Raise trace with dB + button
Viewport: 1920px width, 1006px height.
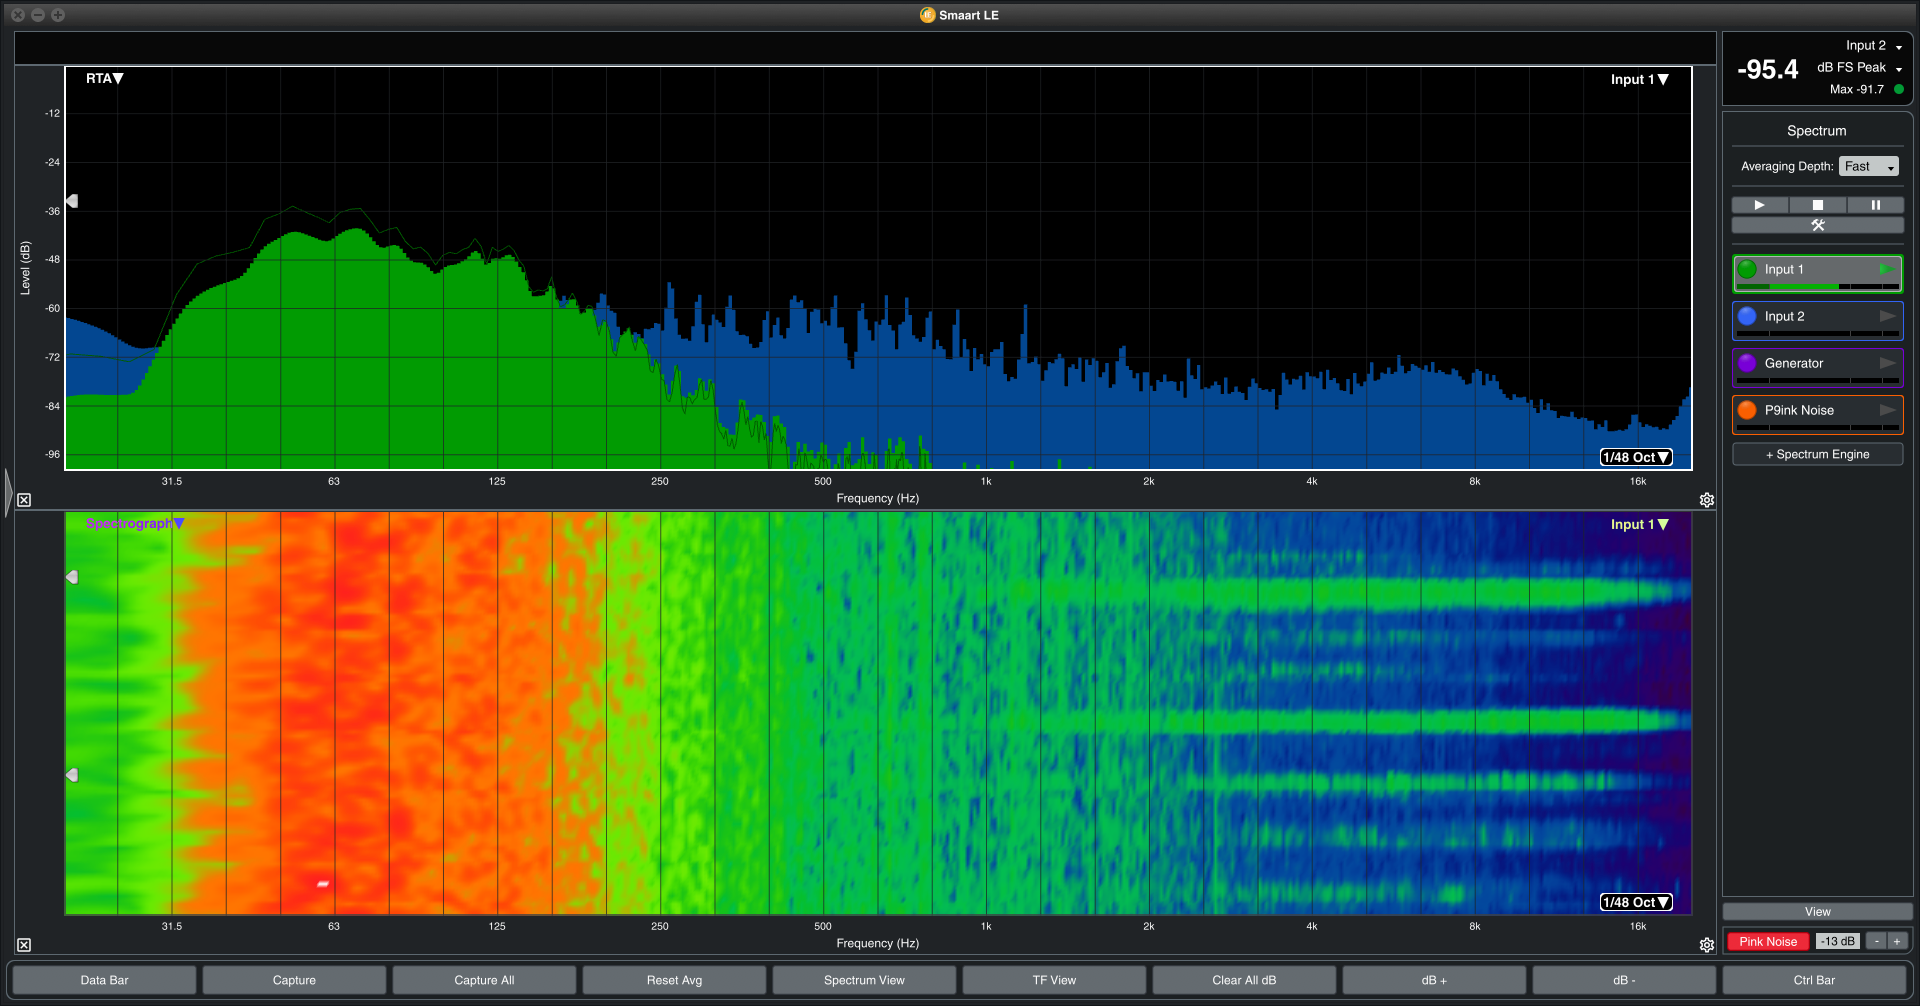coord(1434,980)
